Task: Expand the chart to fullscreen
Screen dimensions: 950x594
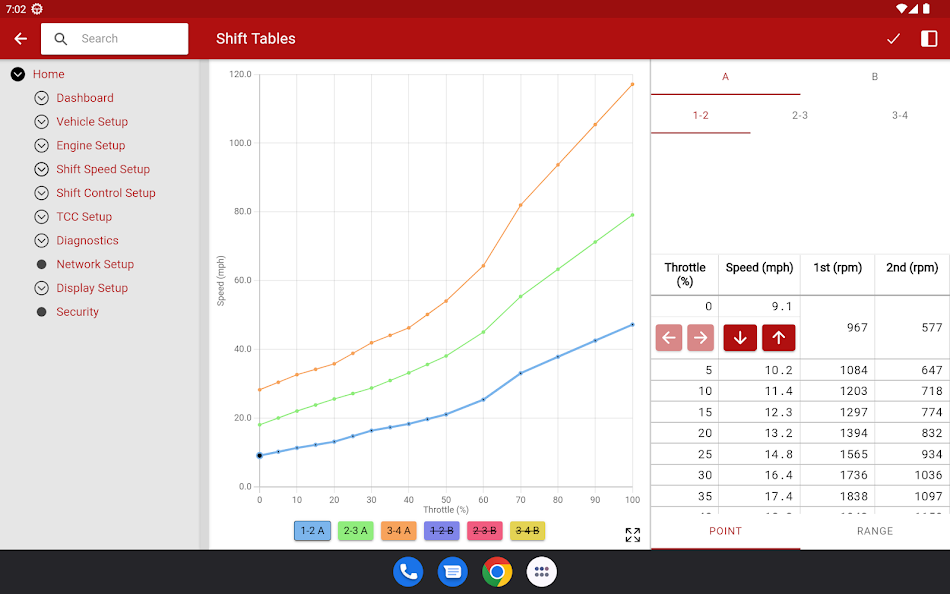Action: coord(632,535)
